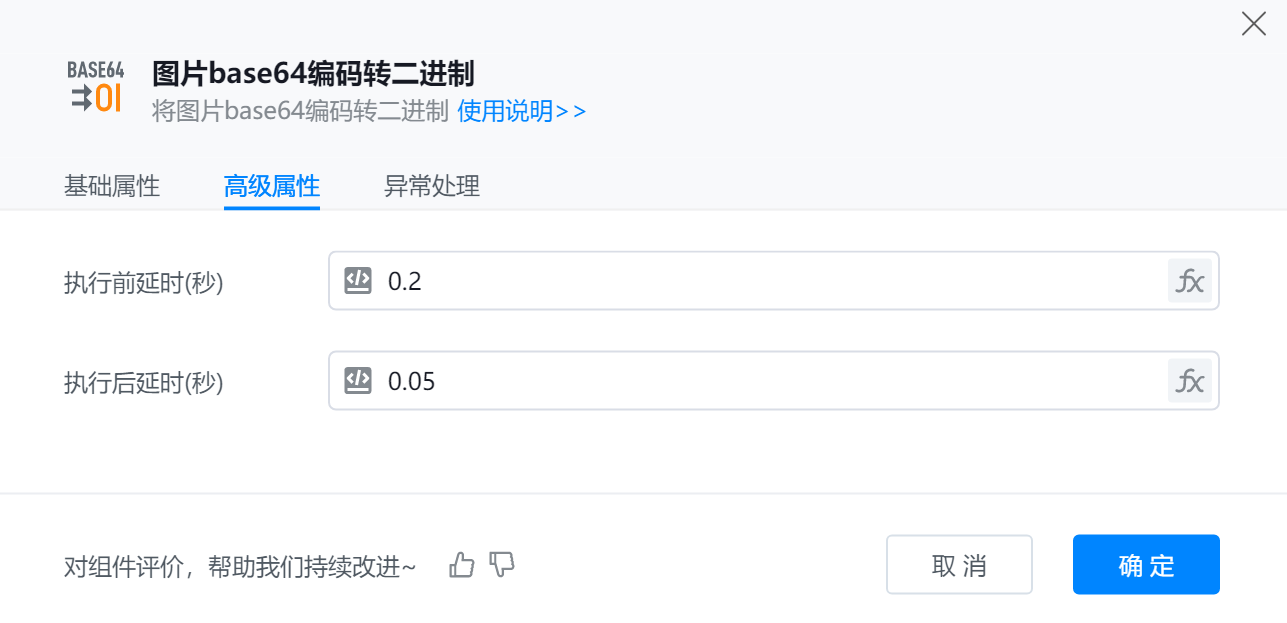
Task: Click the code icon in 执行后延时 field
Action: coord(358,381)
